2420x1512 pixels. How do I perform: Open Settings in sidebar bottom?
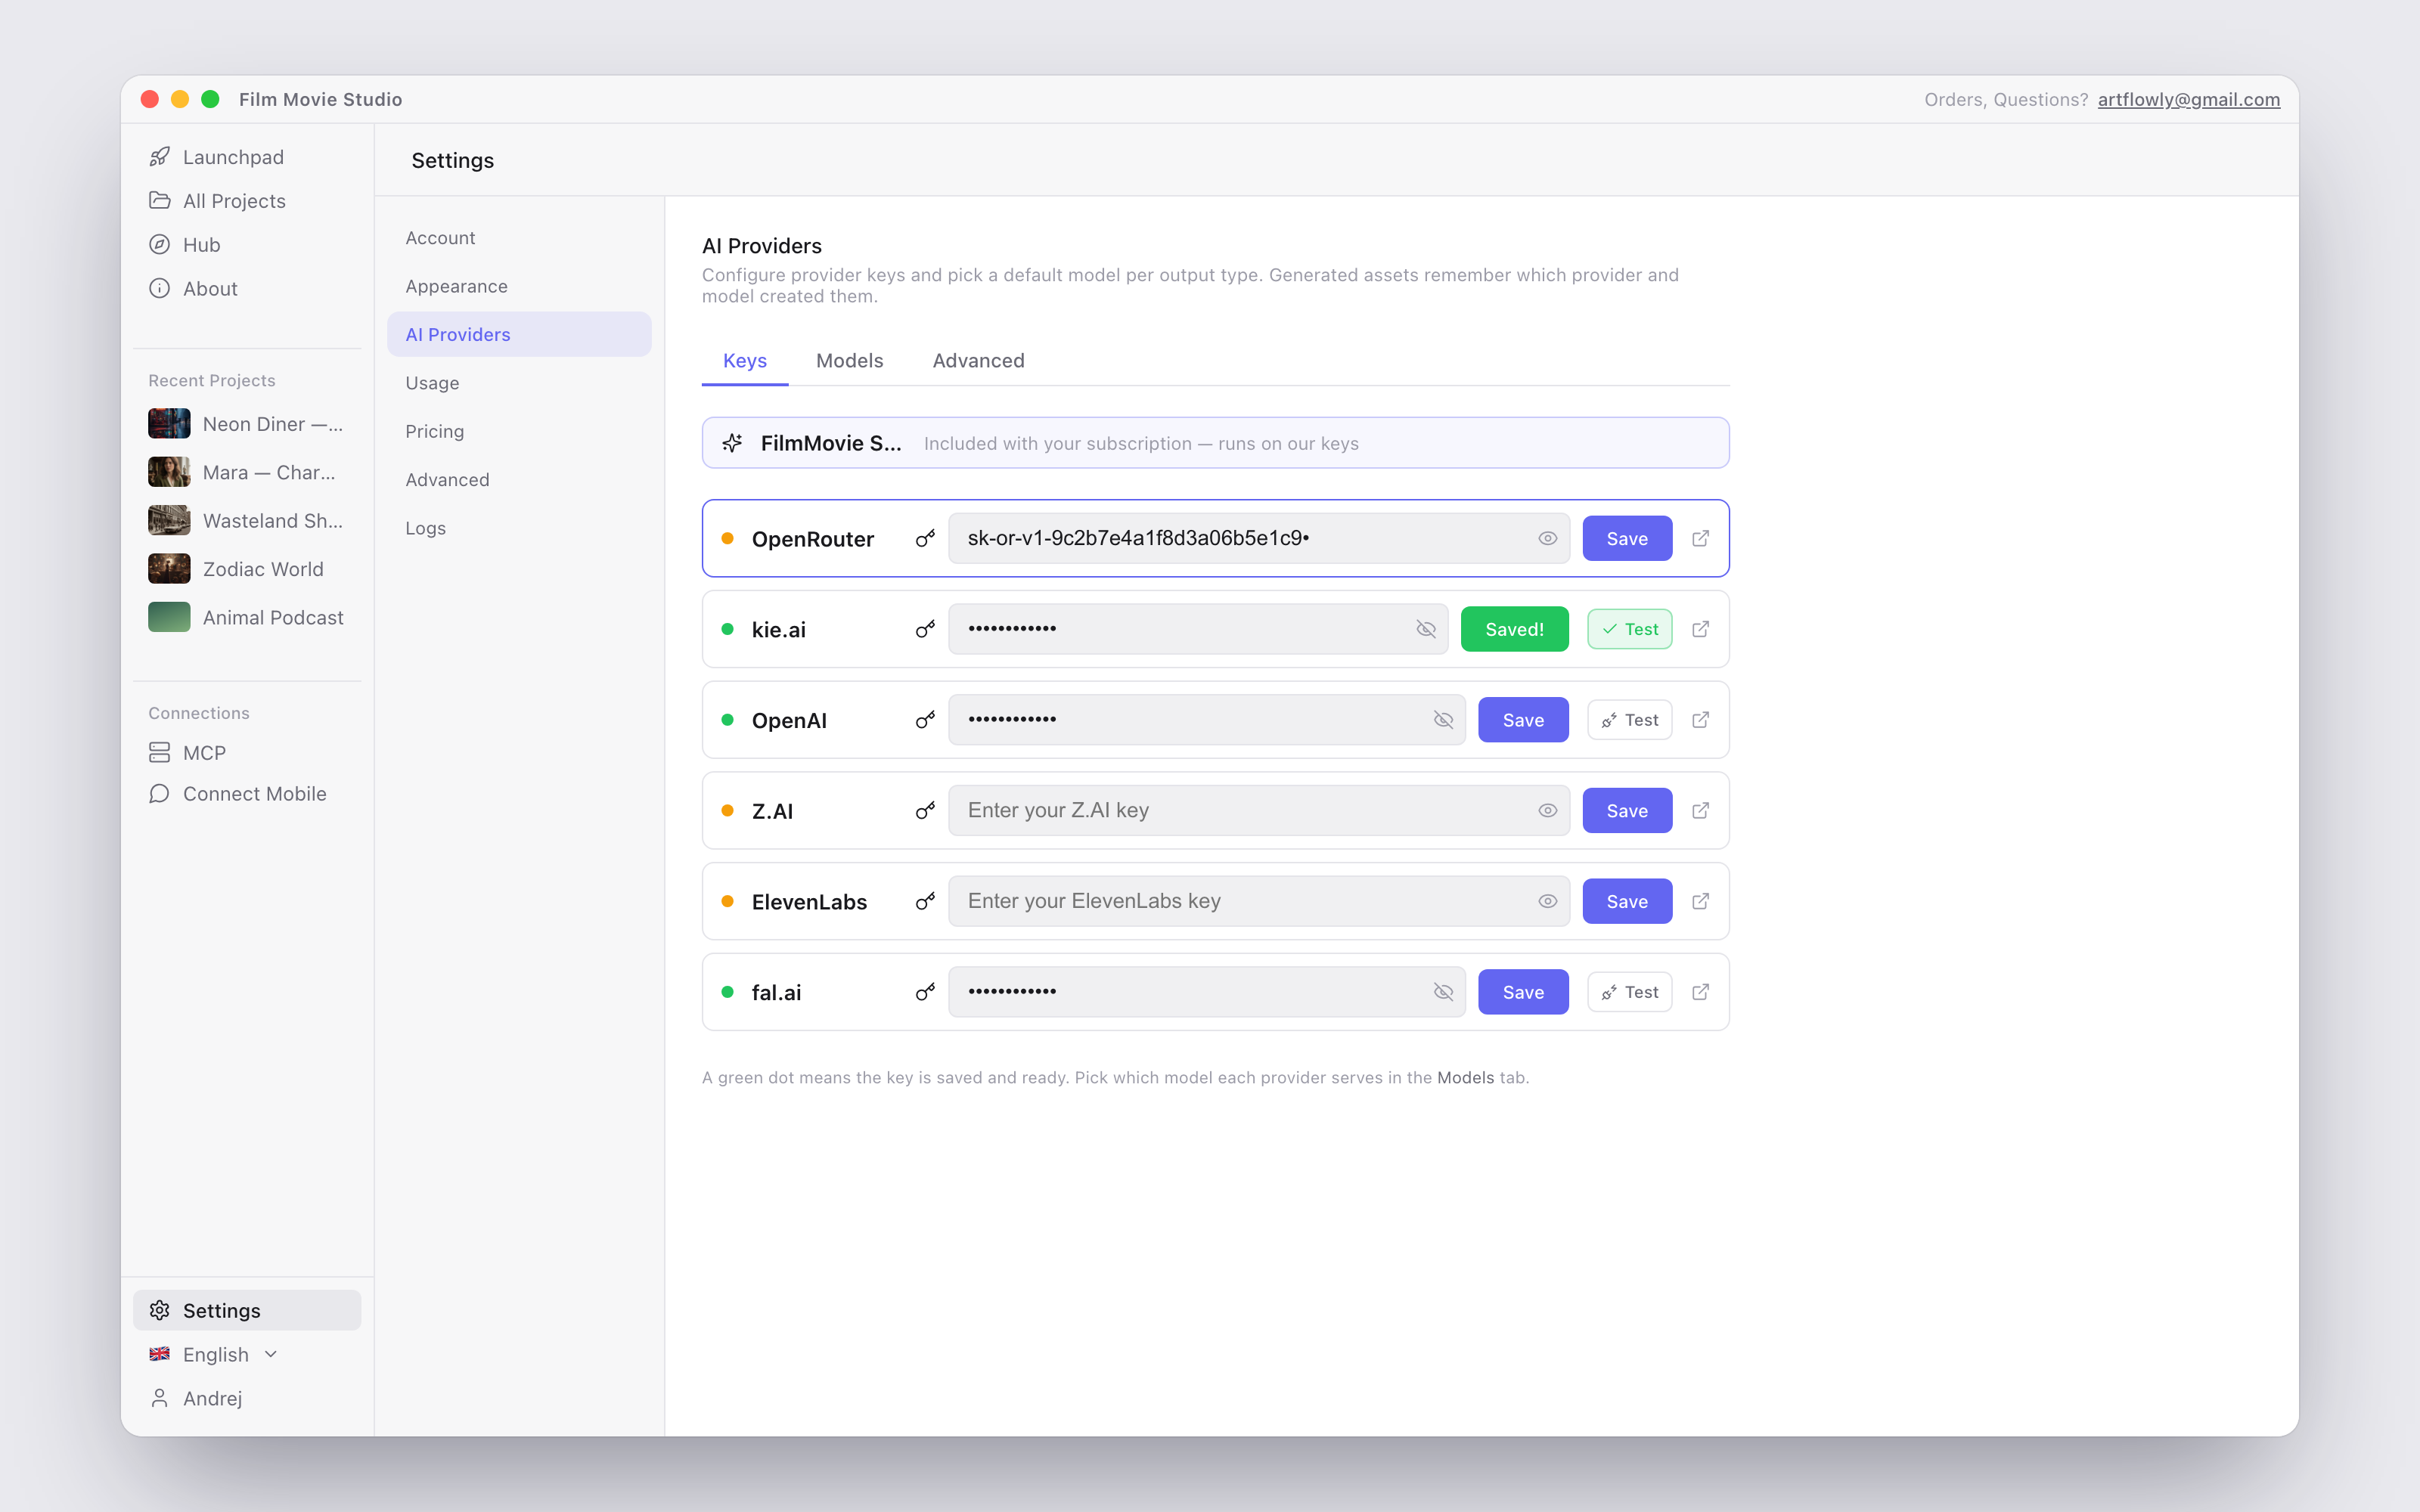click(x=247, y=1310)
